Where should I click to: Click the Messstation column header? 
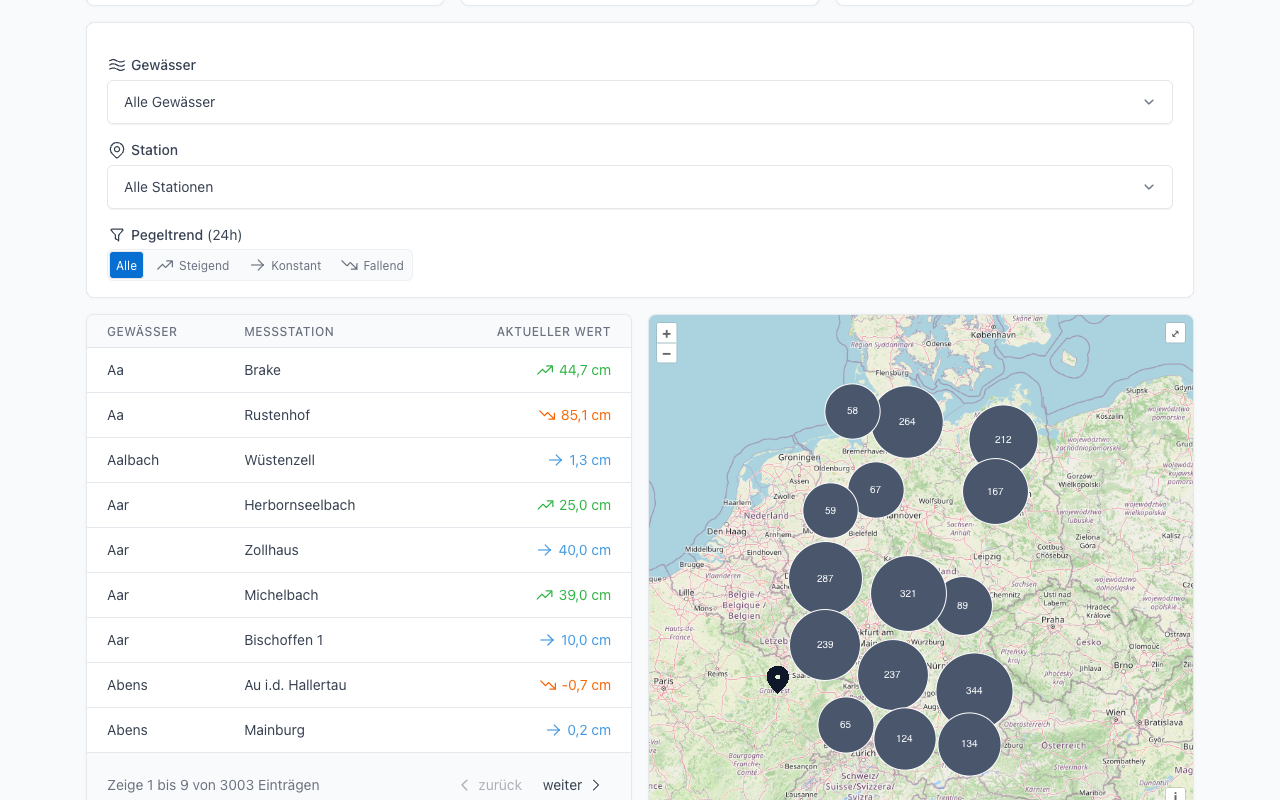coord(289,332)
